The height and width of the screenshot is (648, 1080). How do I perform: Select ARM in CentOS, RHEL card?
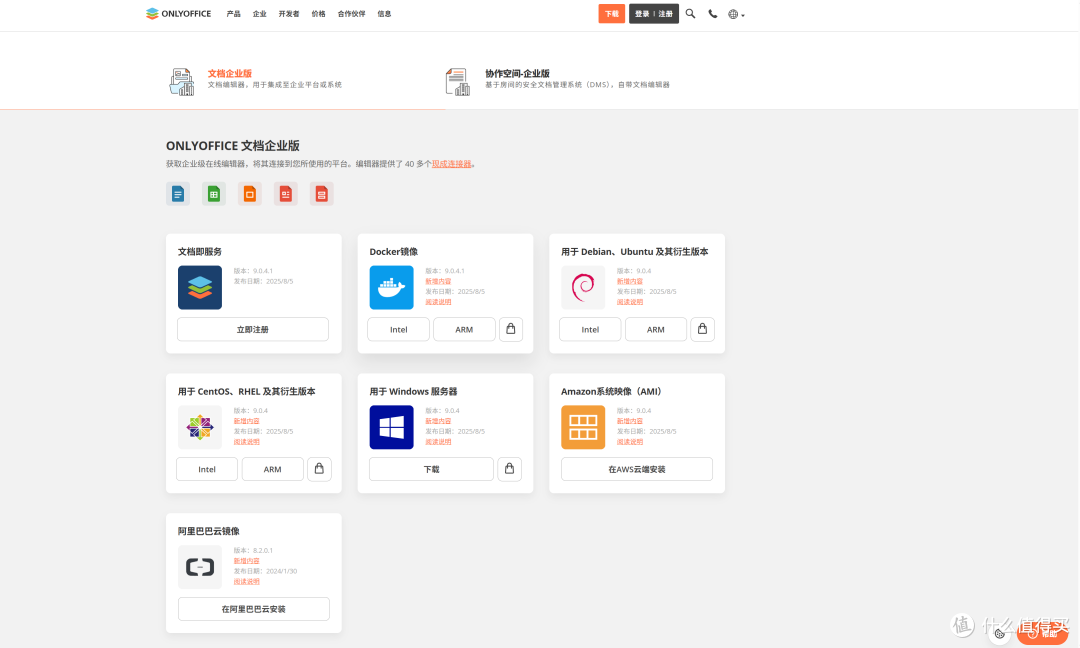coord(273,469)
